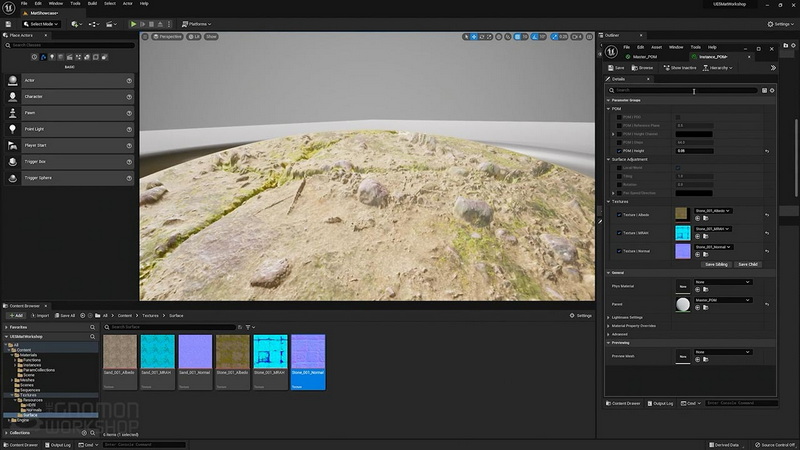Viewport: 800px width, 450px height.
Task: Click POM | Height Channel black color swatch
Action: [694, 134]
